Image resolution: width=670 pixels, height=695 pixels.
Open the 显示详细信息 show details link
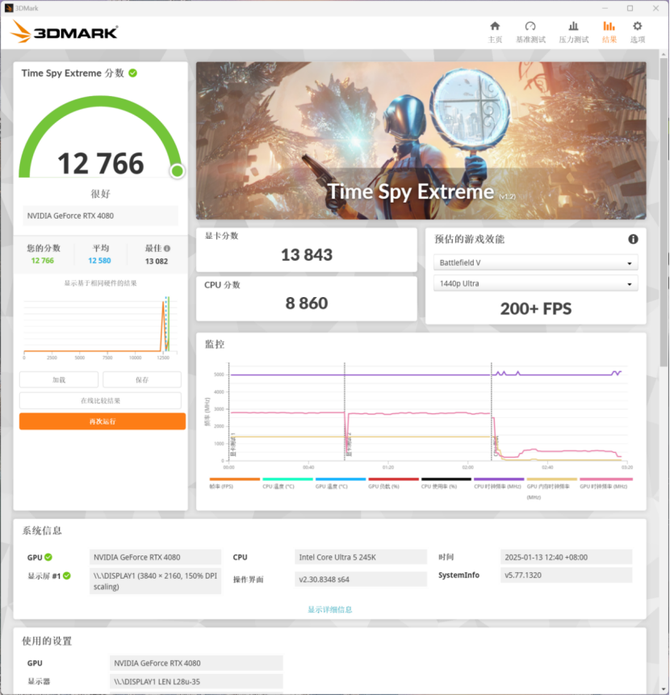point(330,609)
